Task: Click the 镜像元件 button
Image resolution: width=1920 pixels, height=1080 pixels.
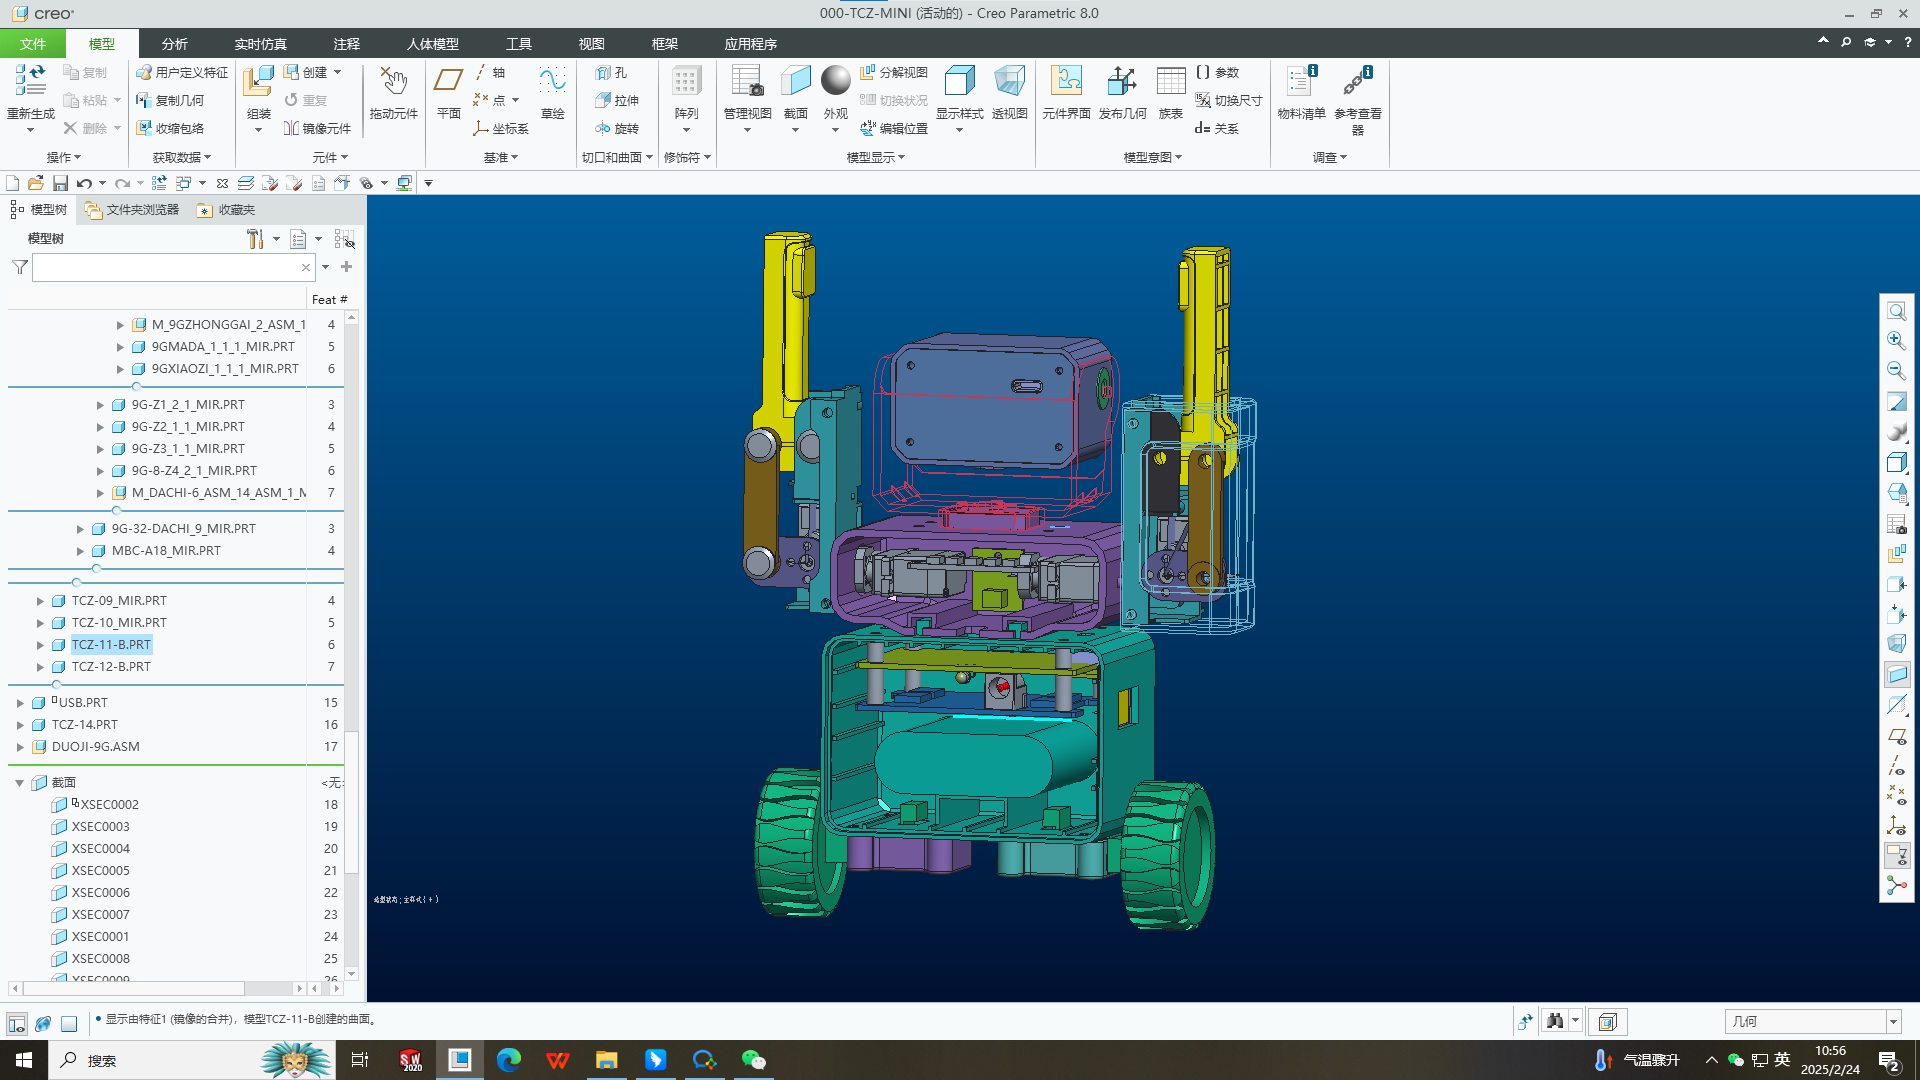Action: click(317, 128)
